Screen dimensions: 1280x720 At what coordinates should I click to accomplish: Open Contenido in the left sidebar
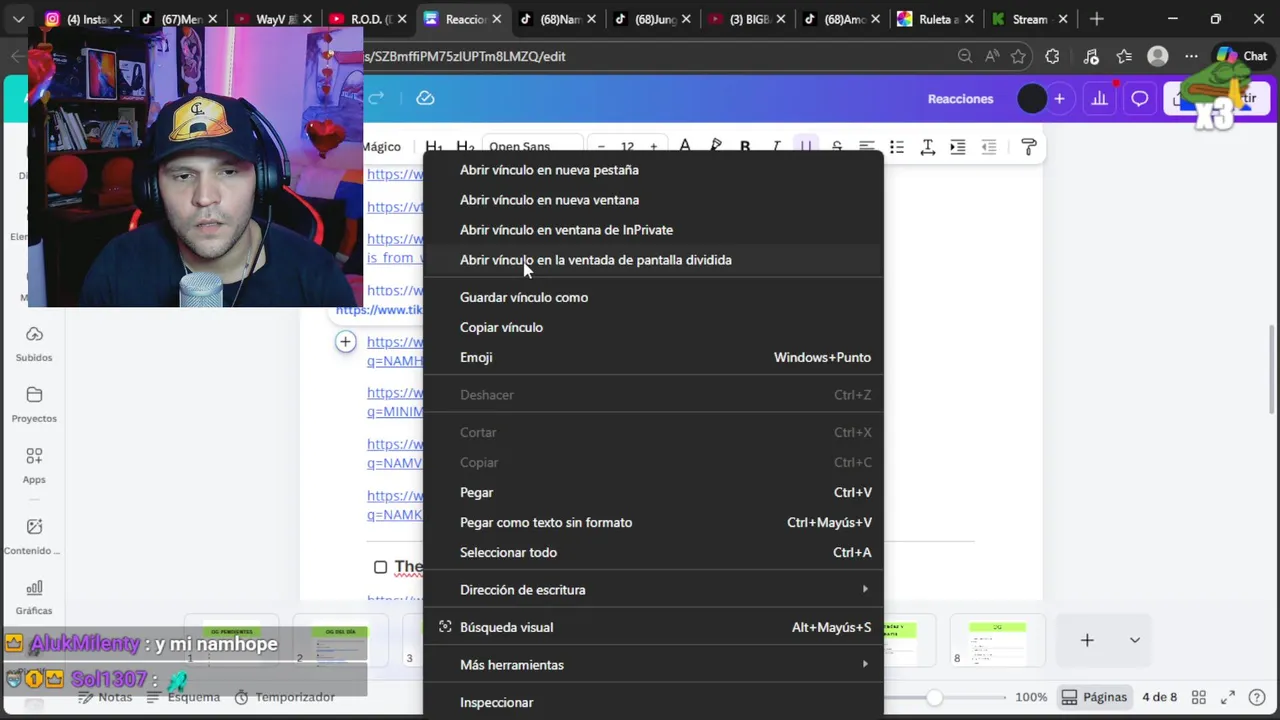click(34, 536)
